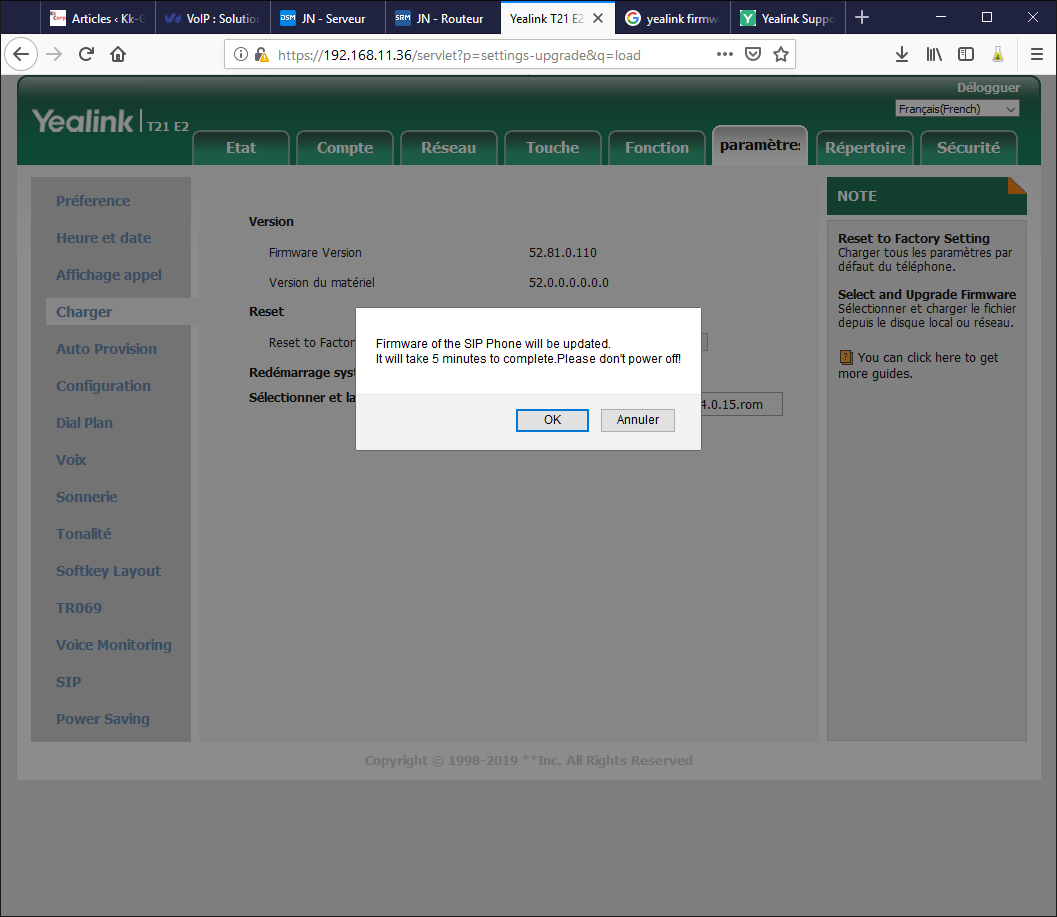Go to the browser Home icon
This screenshot has height=917, width=1057.
point(118,55)
